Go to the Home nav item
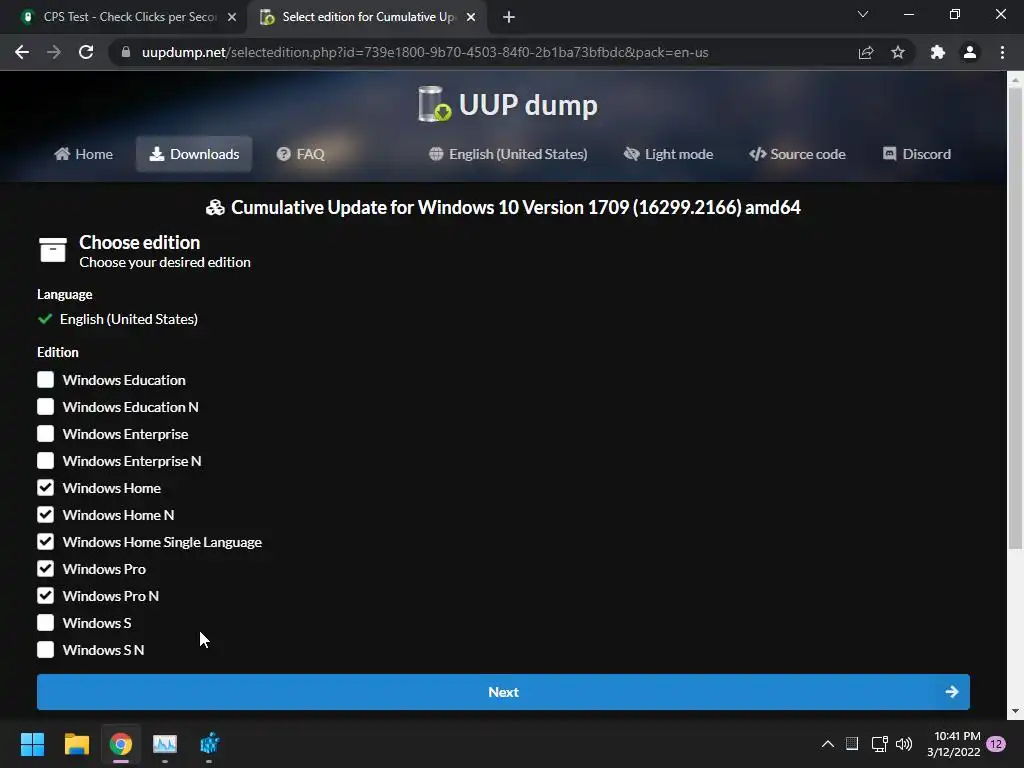This screenshot has height=768, width=1024. click(84, 154)
